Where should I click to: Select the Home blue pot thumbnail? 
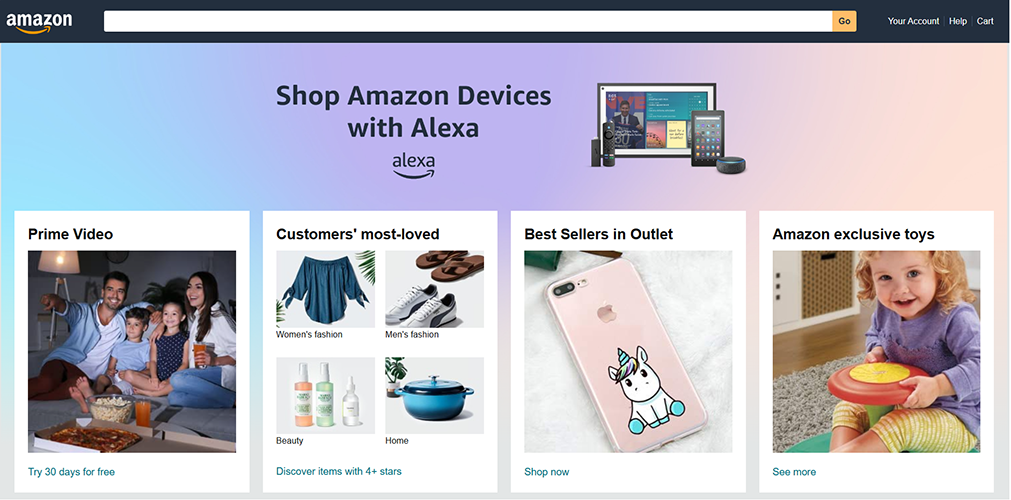pos(435,395)
